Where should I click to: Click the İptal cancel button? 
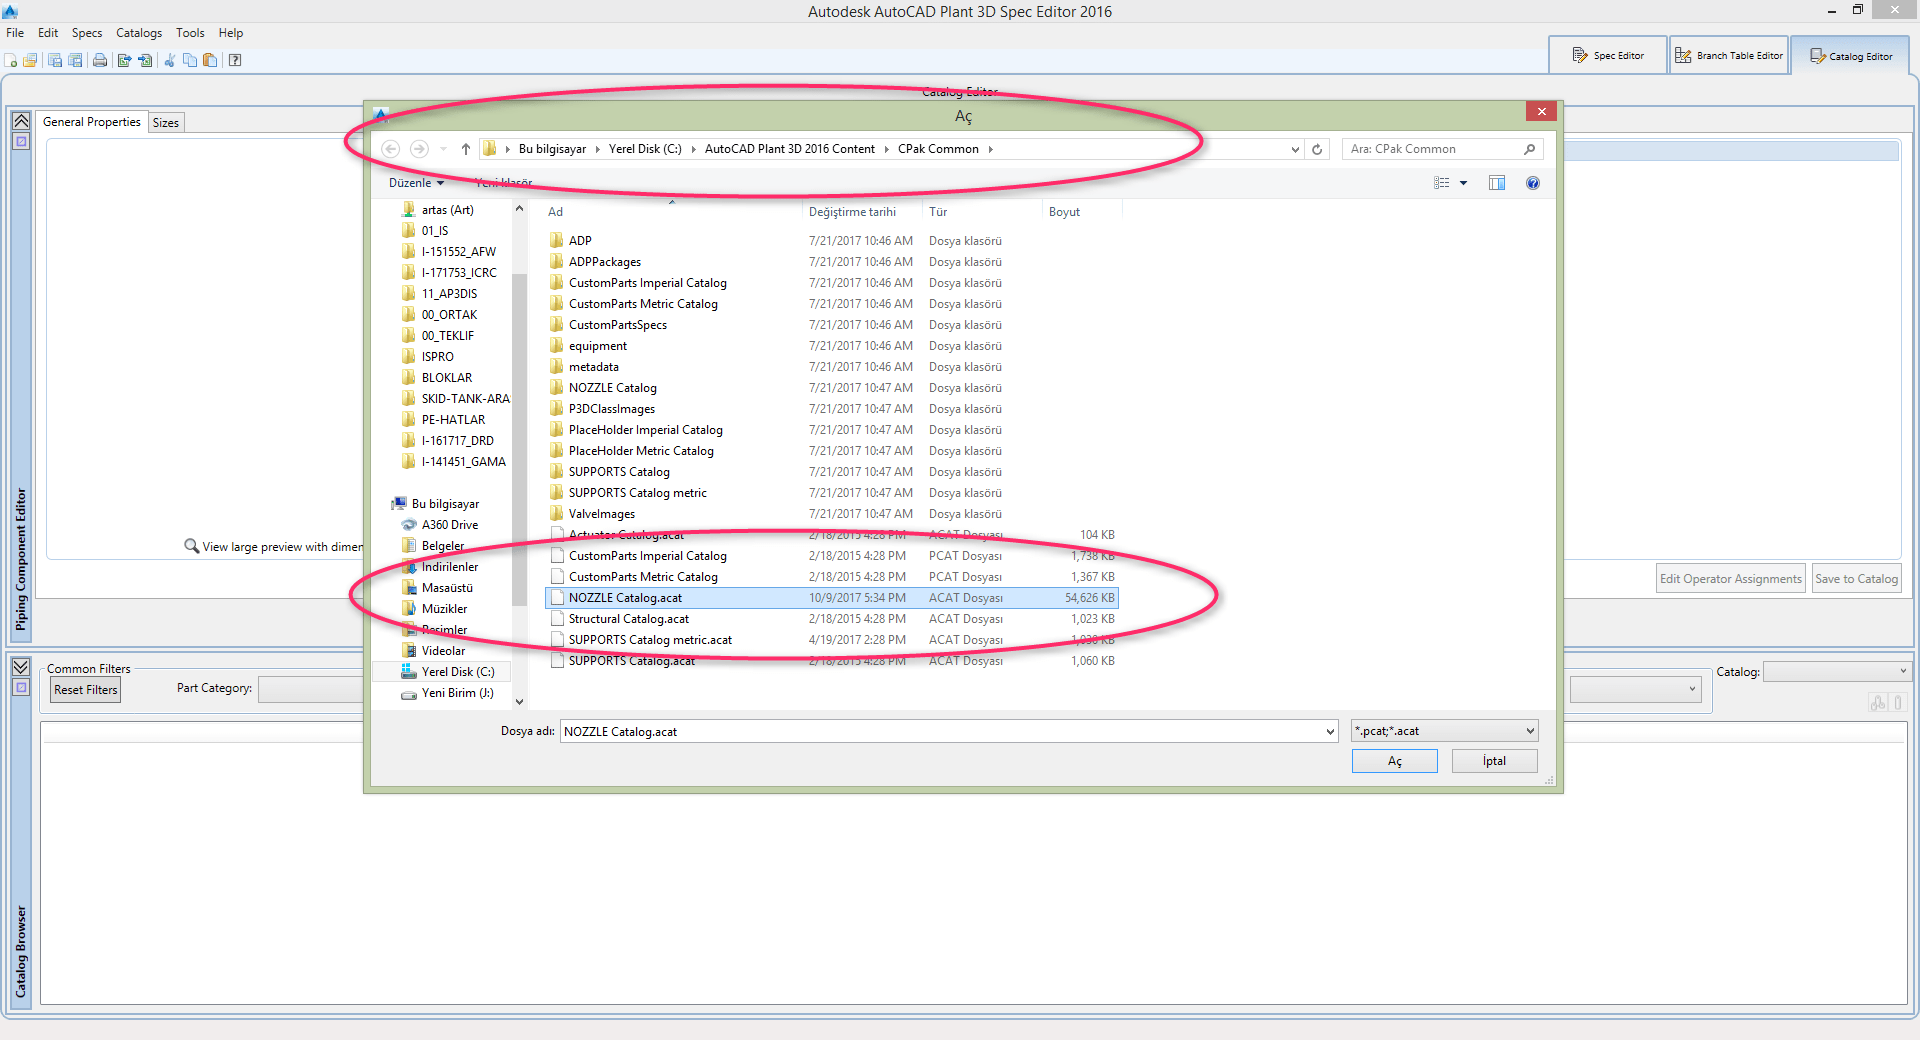1494,761
